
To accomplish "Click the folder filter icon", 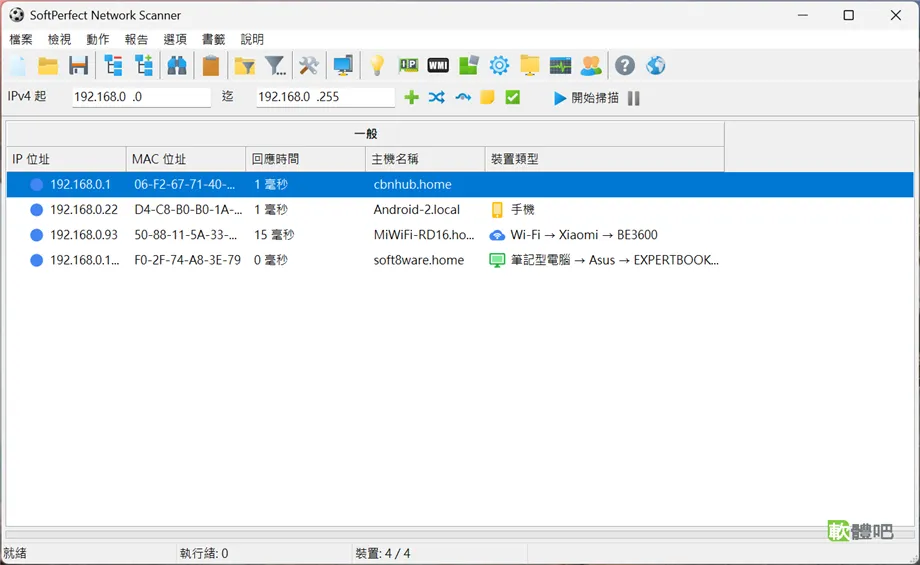I will (244, 66).
